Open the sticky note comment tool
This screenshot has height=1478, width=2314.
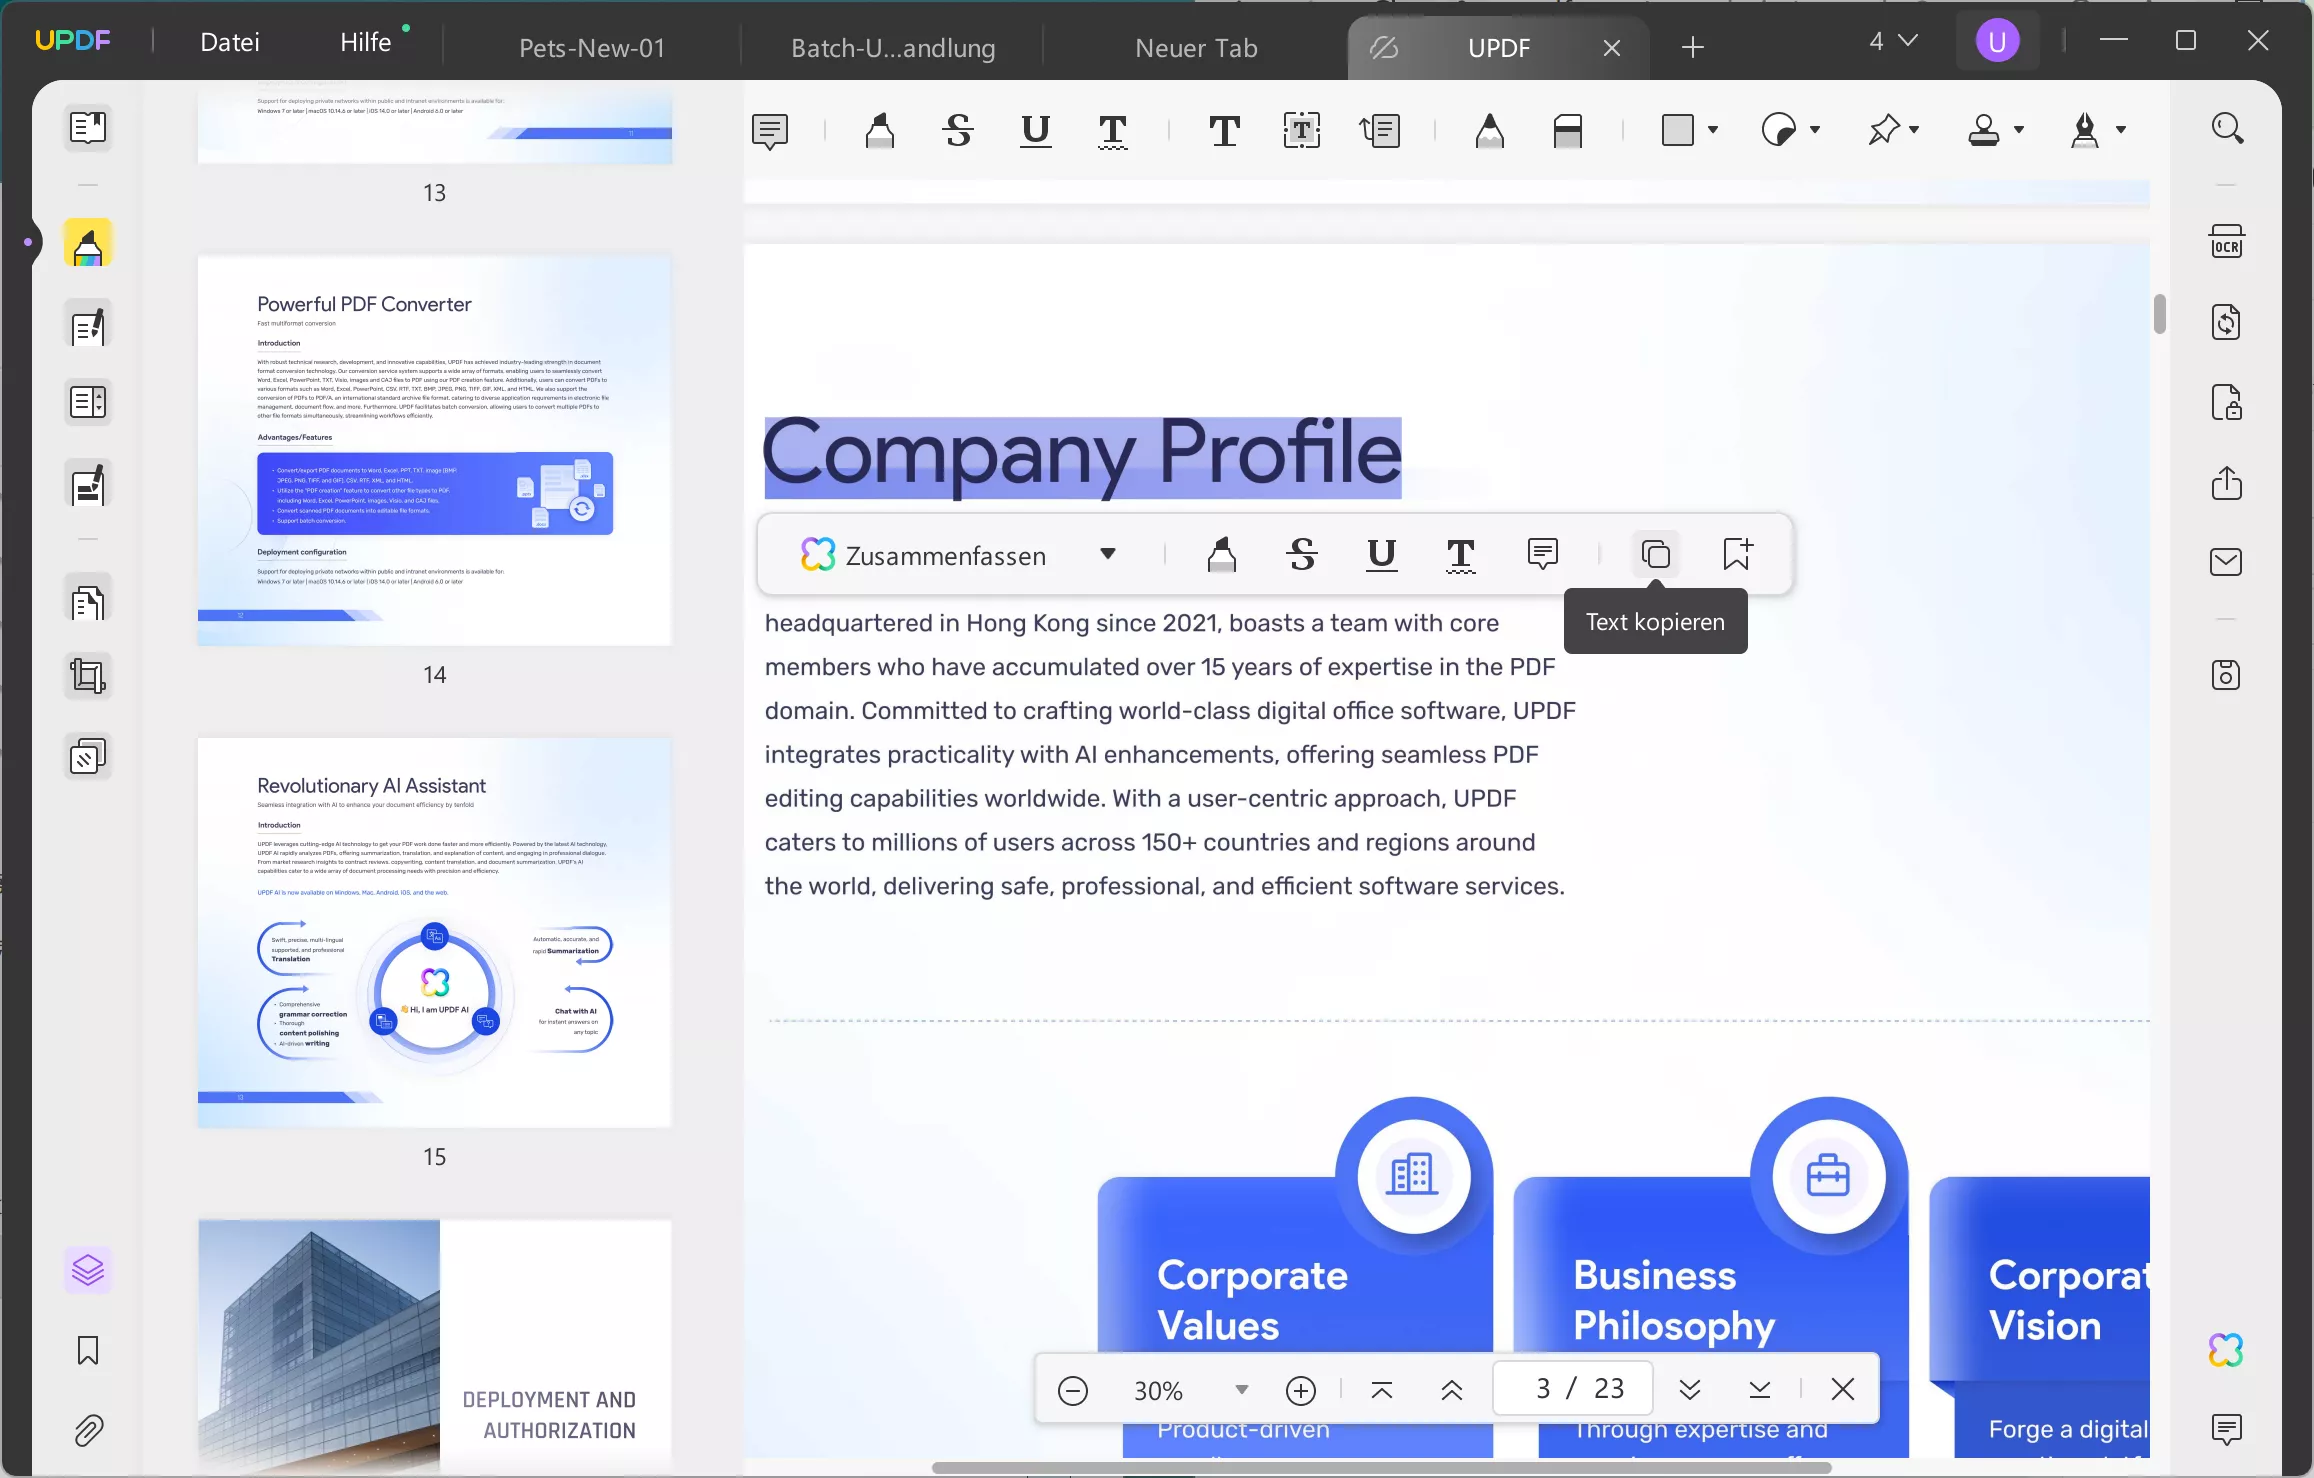point(770,130)
